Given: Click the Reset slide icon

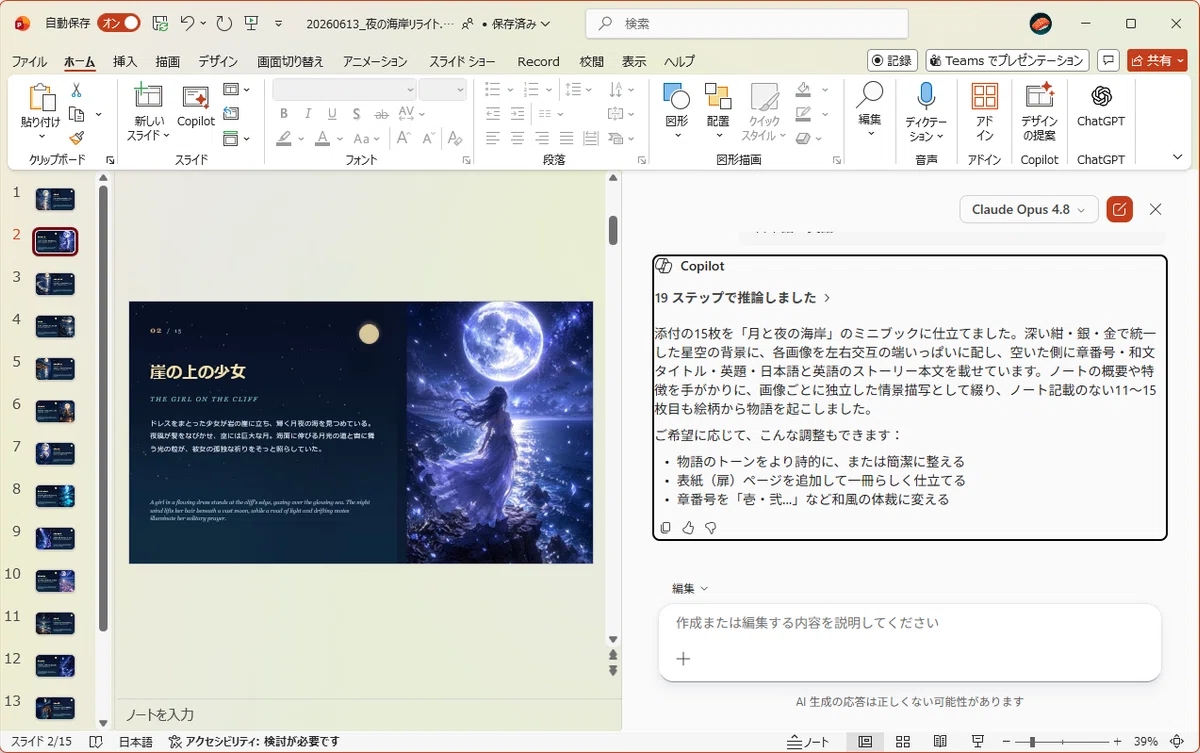Looking at the screenshot, I should [231, 114].
